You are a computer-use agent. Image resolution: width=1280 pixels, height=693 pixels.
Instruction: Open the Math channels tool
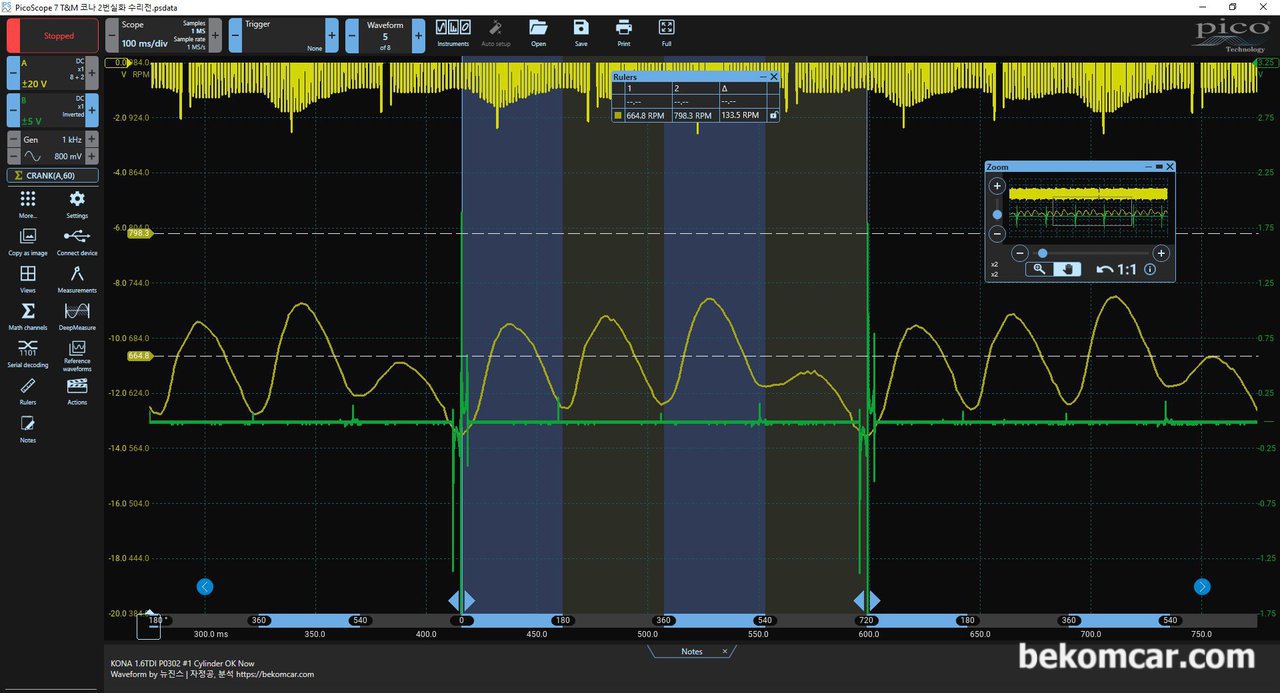coord(28,316)
